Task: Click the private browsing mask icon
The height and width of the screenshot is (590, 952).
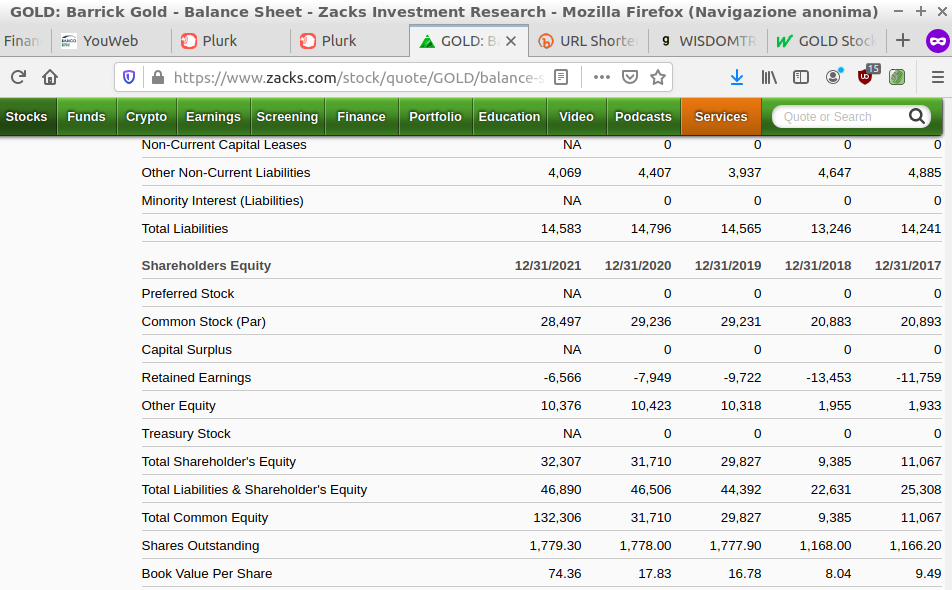Action: coord(937,41)
